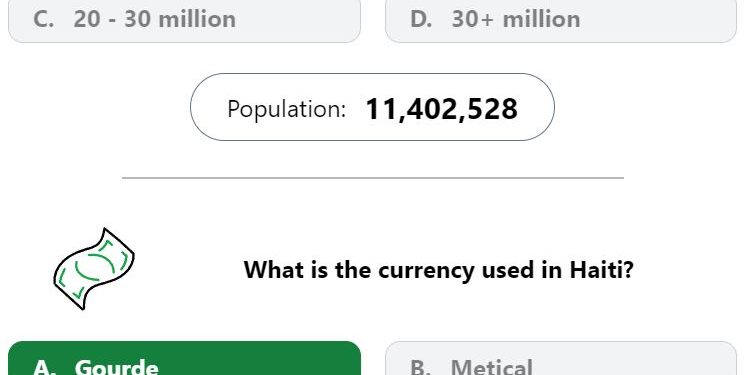Click the 'Population:' label text

287,109
